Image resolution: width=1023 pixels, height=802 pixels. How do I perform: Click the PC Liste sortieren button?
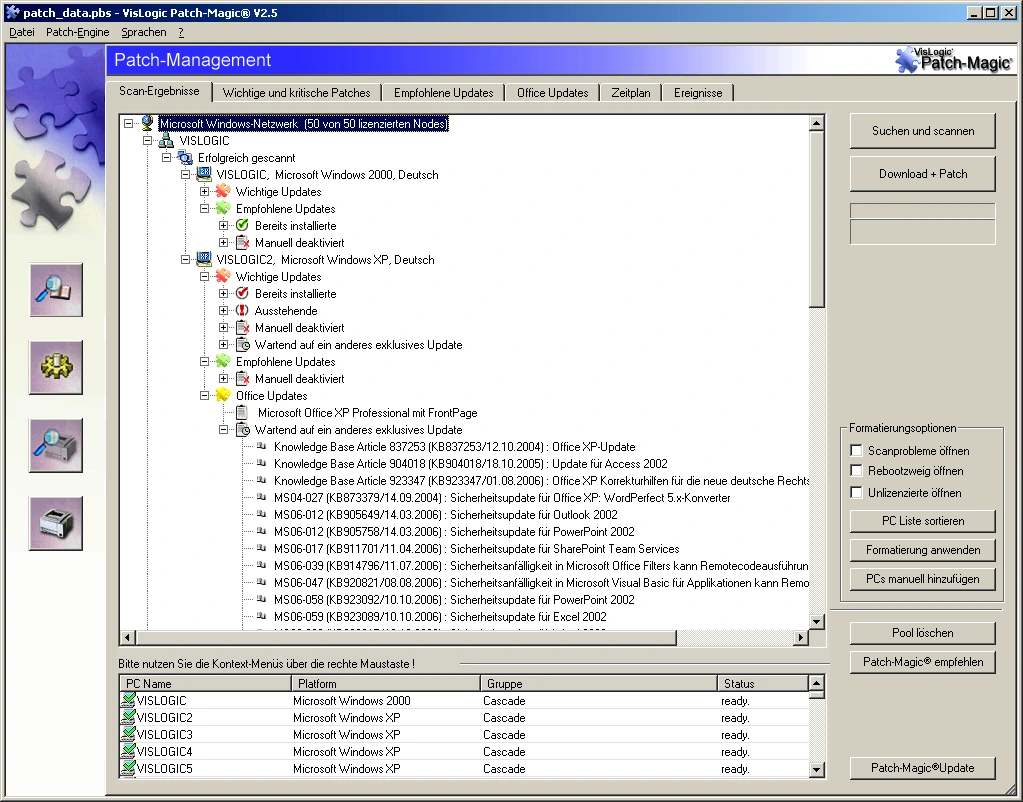tap(923, 521)
